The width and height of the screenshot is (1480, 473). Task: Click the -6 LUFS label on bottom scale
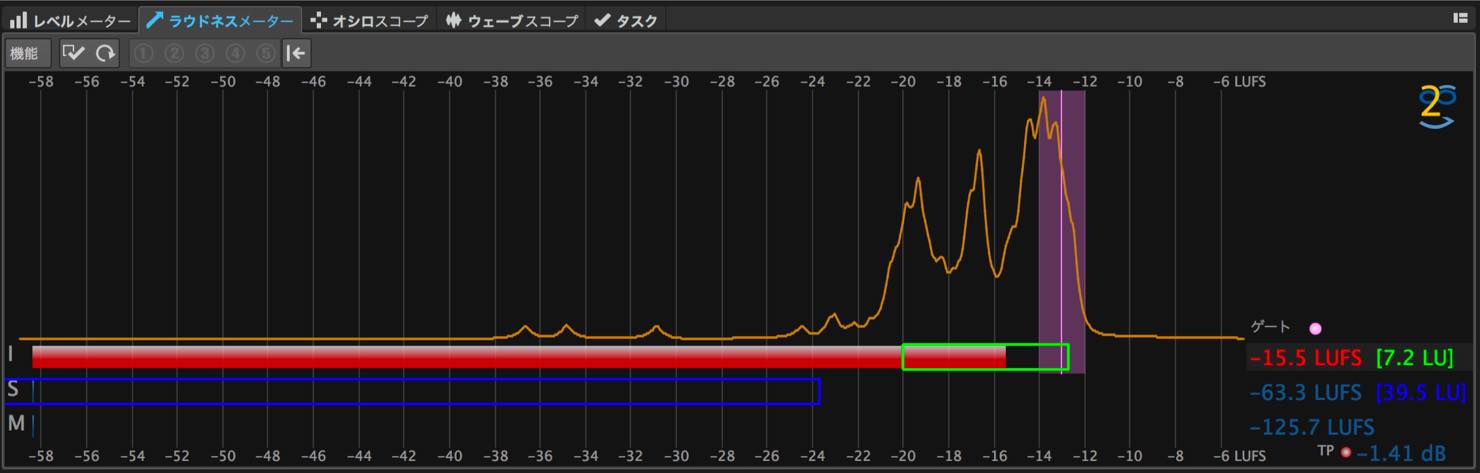[1240, 455]
